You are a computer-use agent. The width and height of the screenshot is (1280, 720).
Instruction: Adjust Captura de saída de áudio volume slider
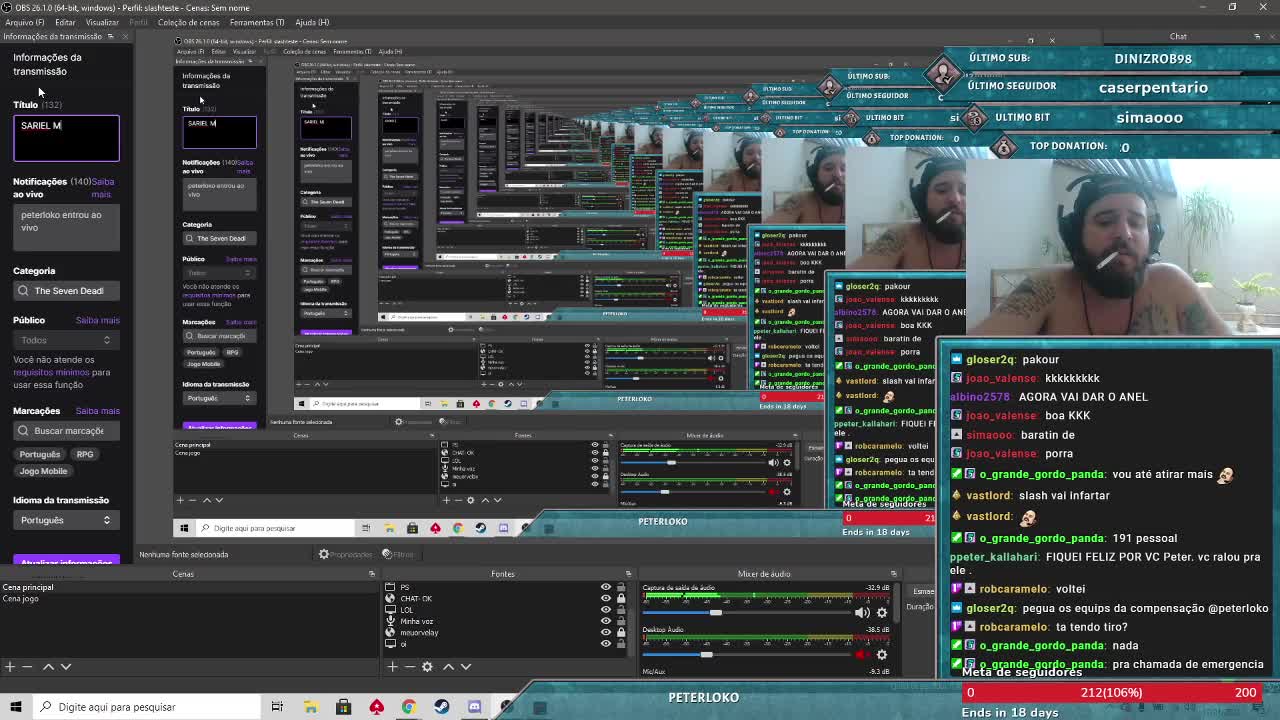pos(715,613)
